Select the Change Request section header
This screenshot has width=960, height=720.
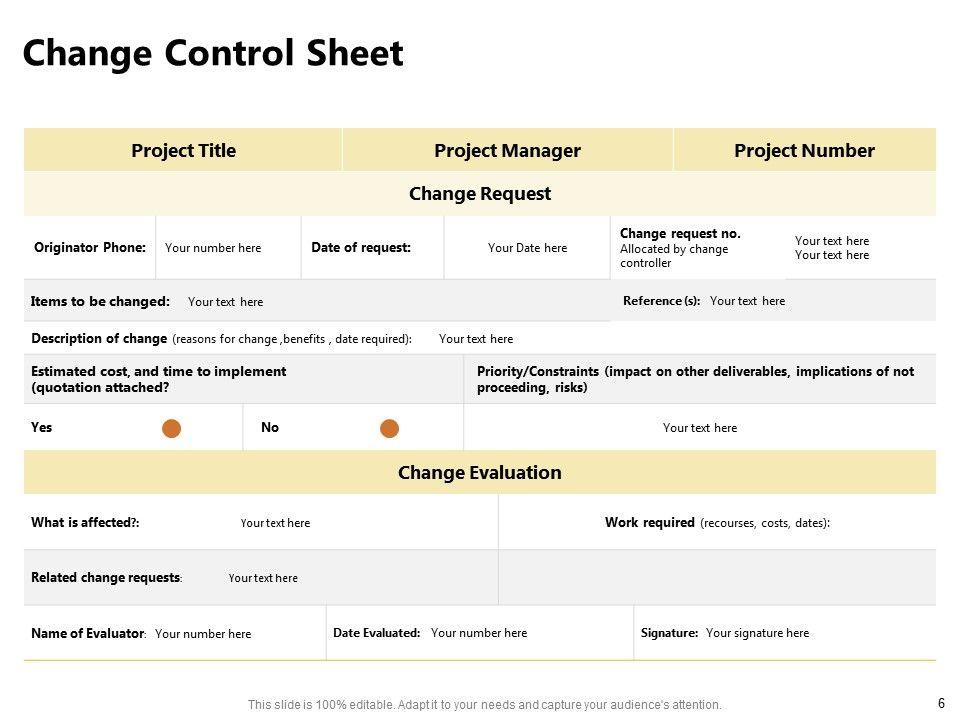(x=480, y=194)
